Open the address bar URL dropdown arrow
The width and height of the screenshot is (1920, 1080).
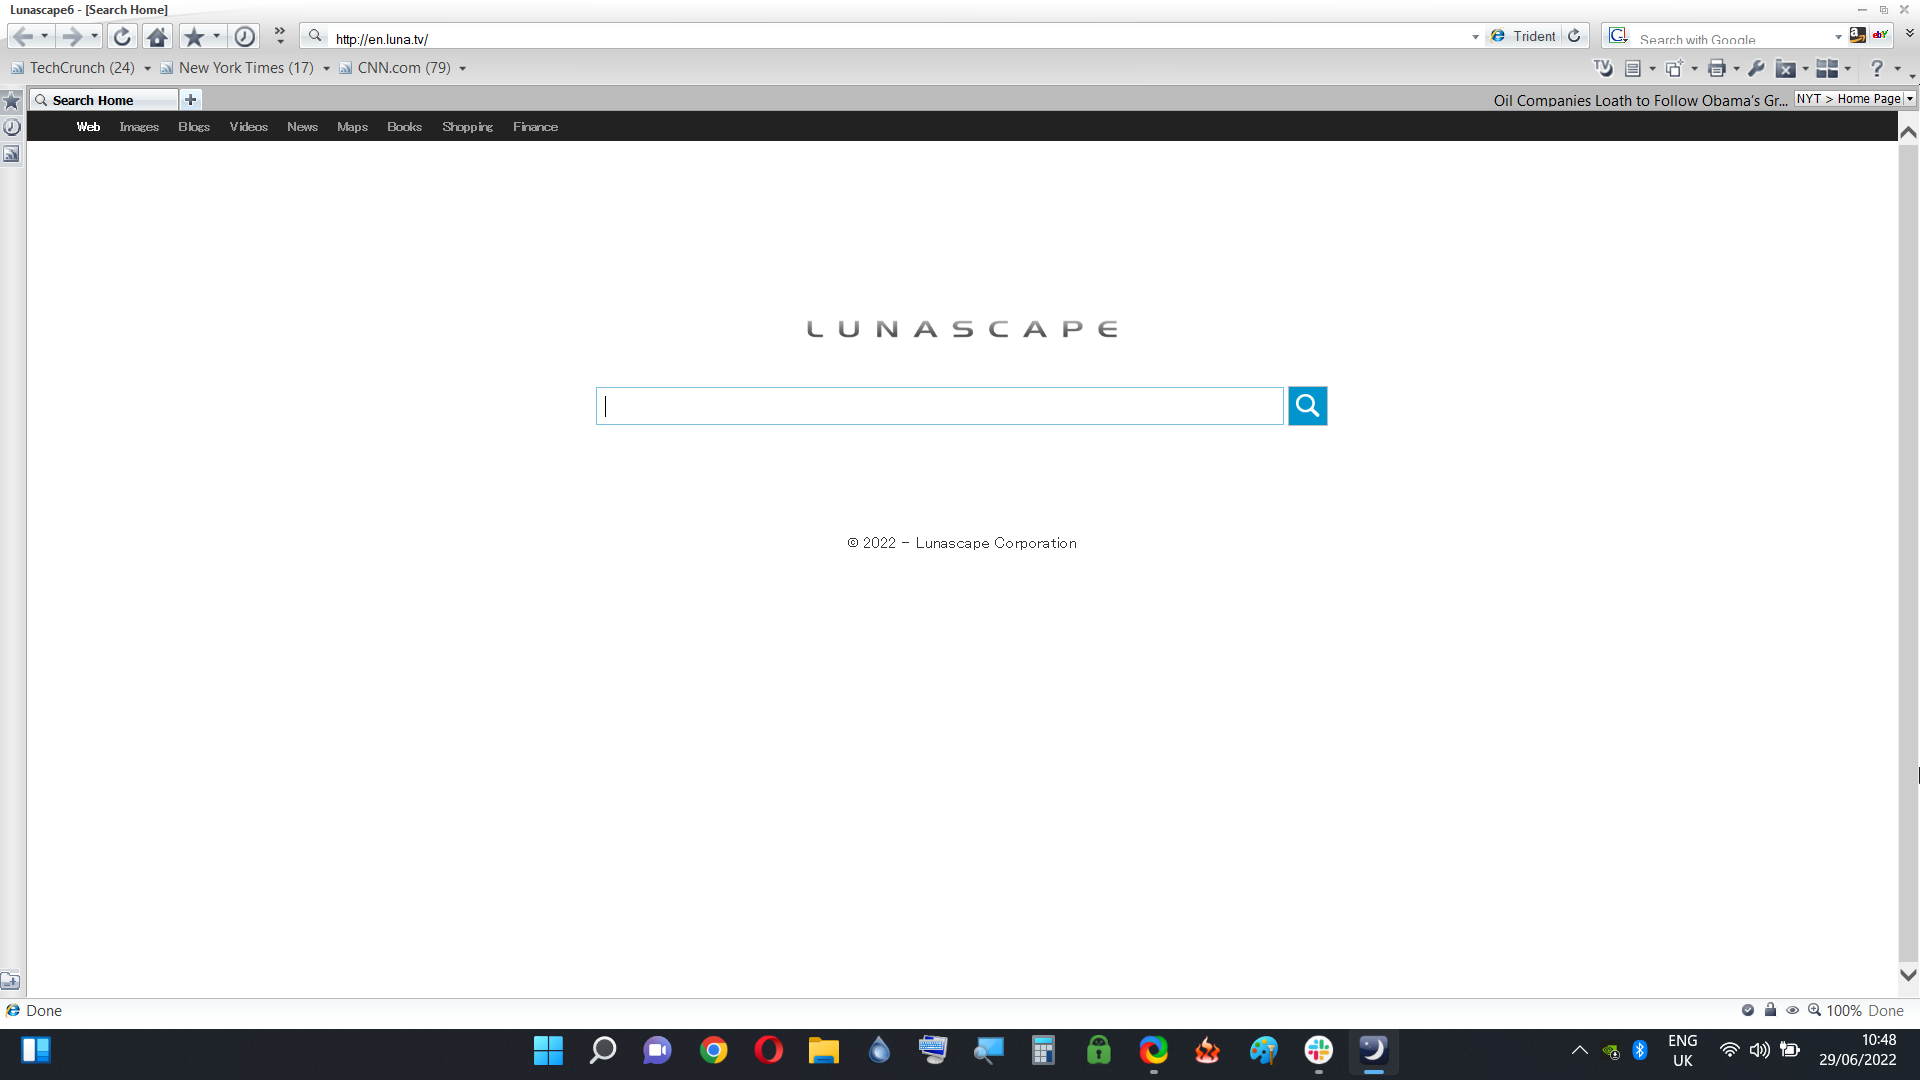pos(1475,38)
